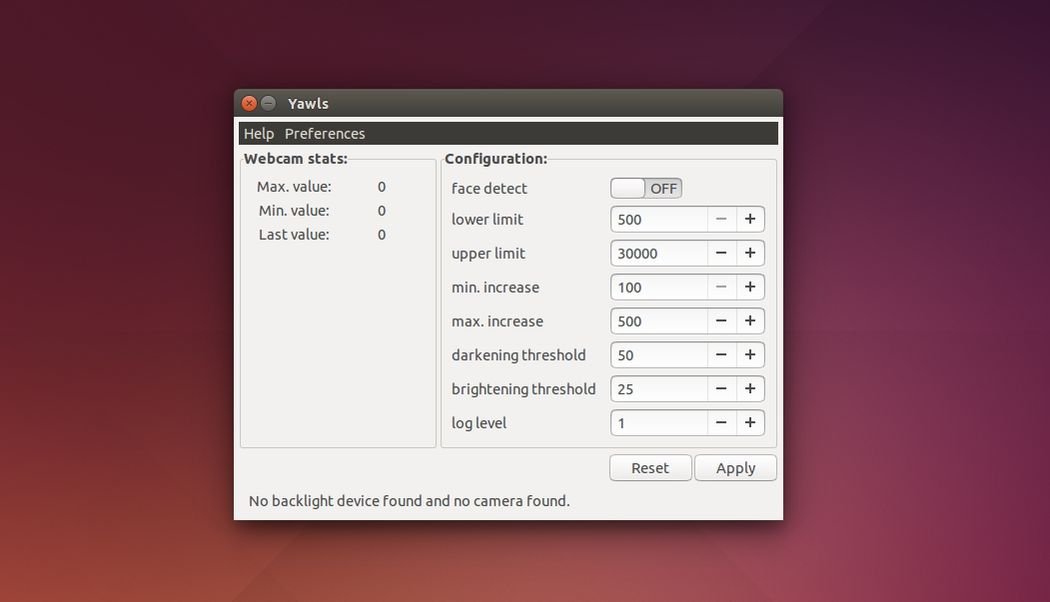Increase brightening threshold with plus button
This screenshot has height=602, width=1050.
coord(750,389)
